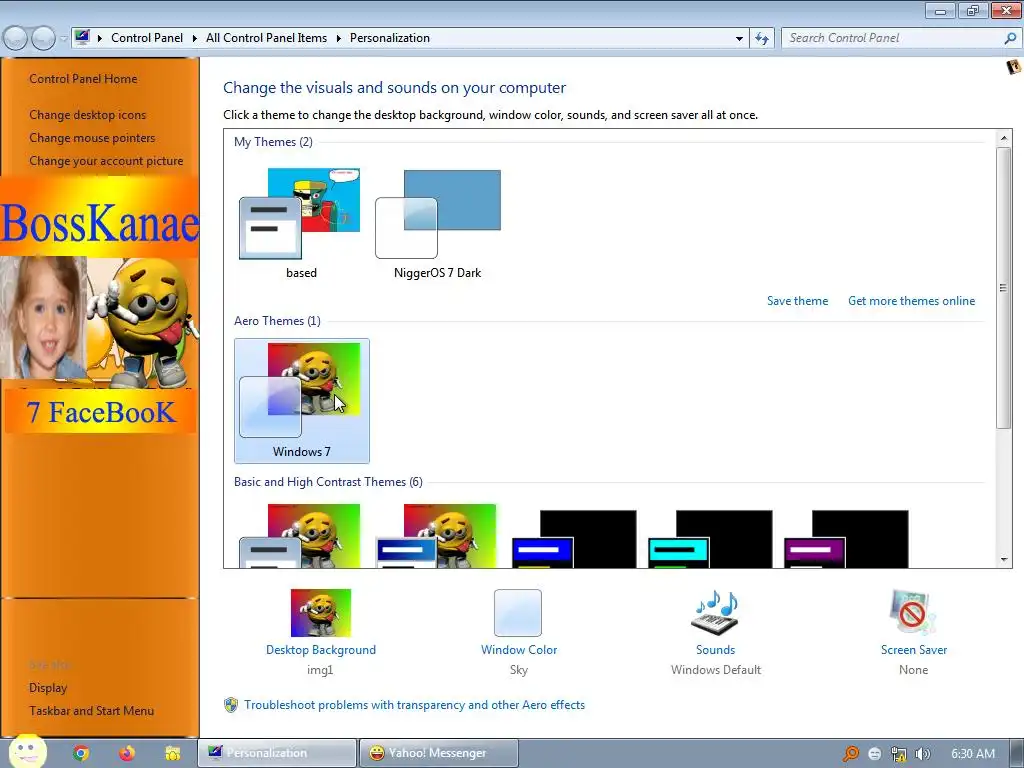Screen dimensions: 1024x768
Task: Click 'Basic and High Contrast Themes (6)' header
Action: pyautogui.click(x=328, y=482)
